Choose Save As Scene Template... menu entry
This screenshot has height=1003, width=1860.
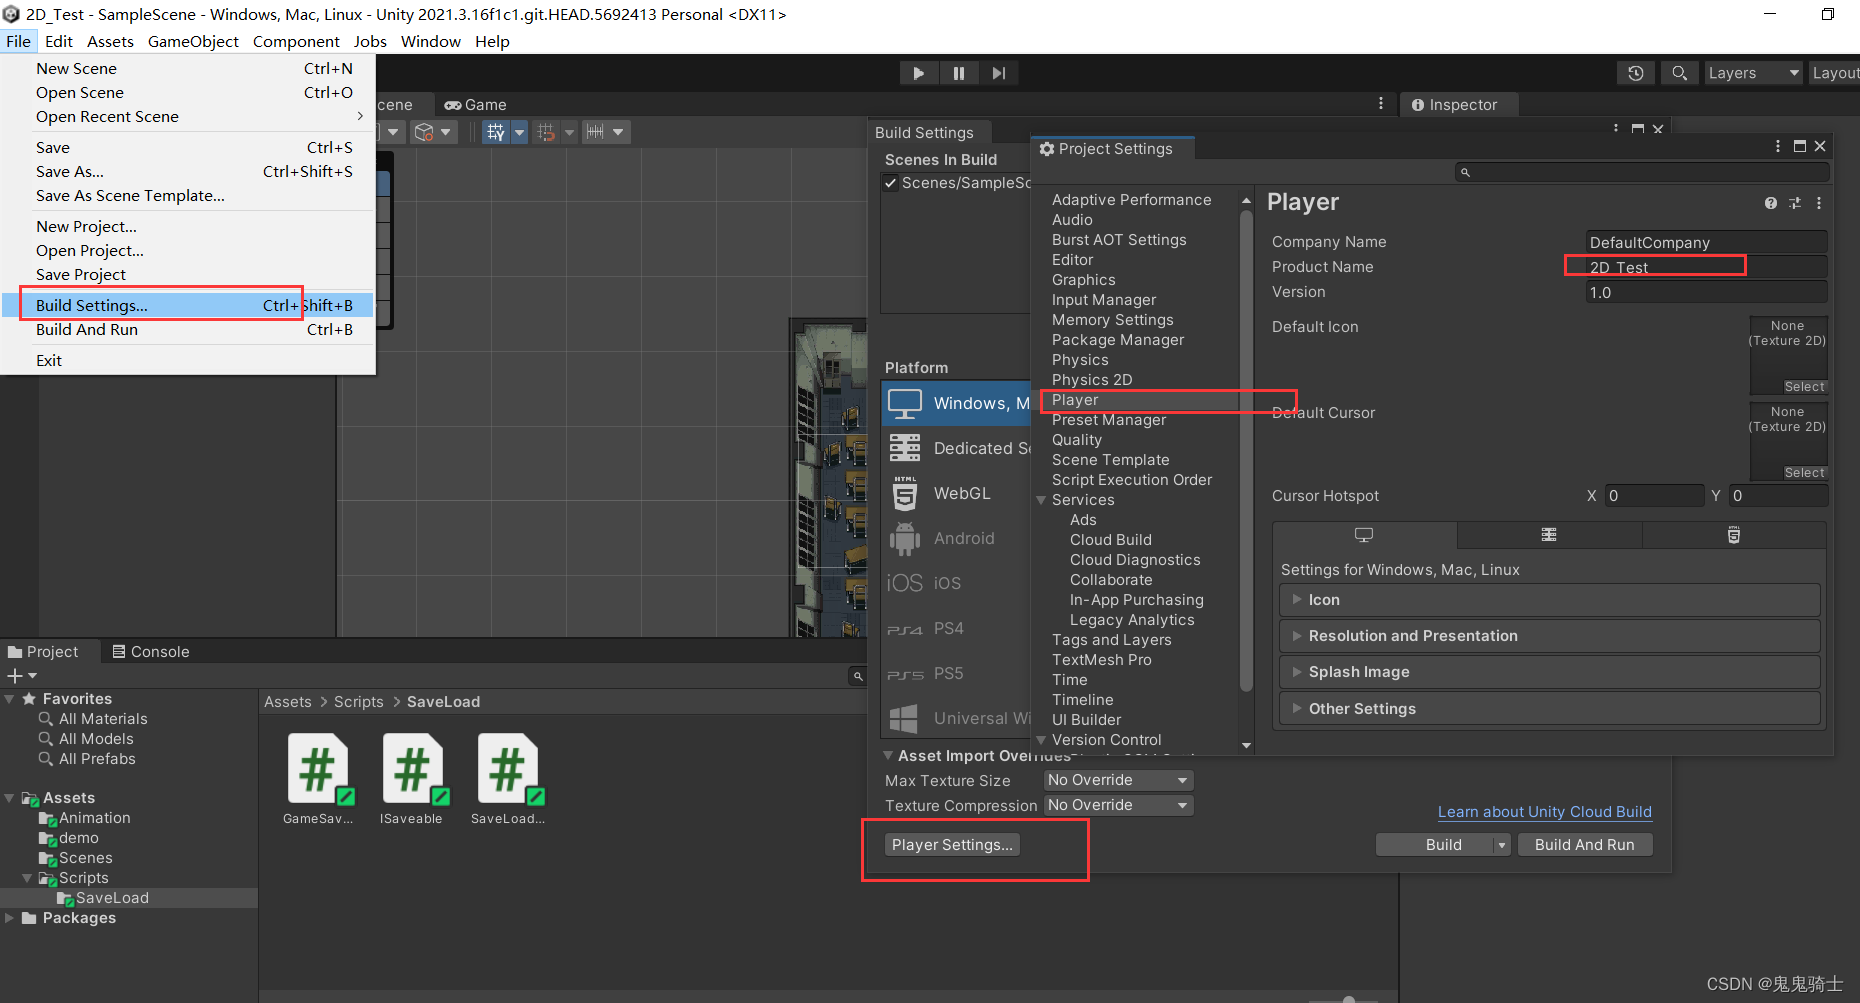[x=188, y=196]
